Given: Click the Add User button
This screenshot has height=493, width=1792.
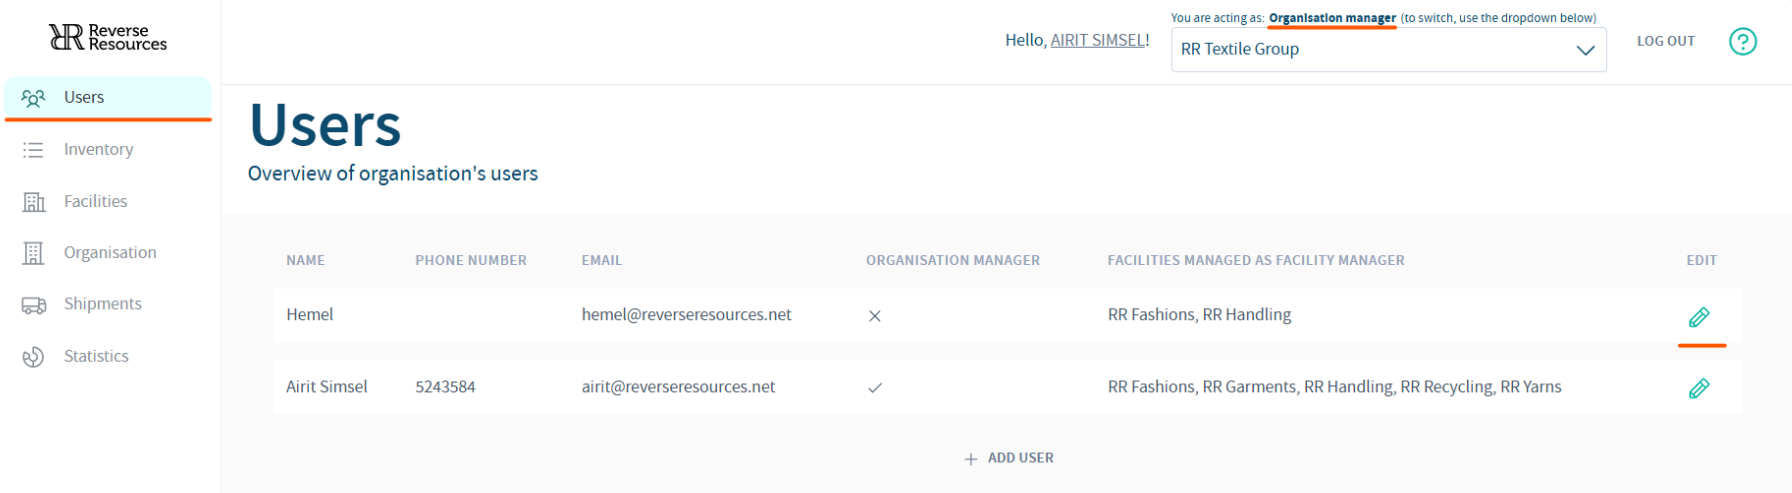Looking at the screenshot, I should tap(1009, 458).
